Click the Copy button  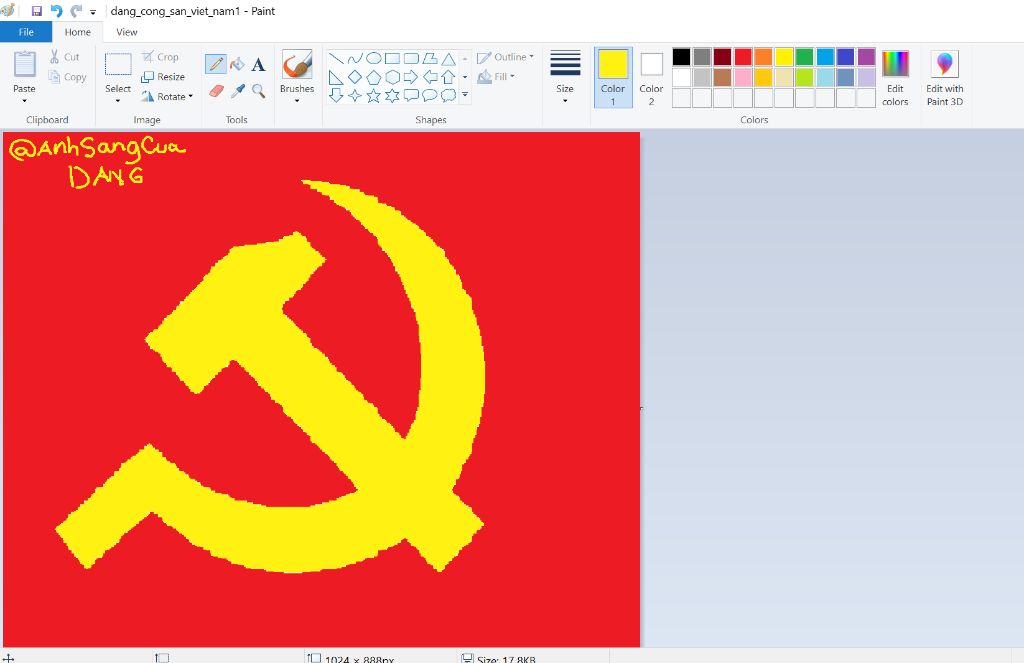tap(67, 77)
